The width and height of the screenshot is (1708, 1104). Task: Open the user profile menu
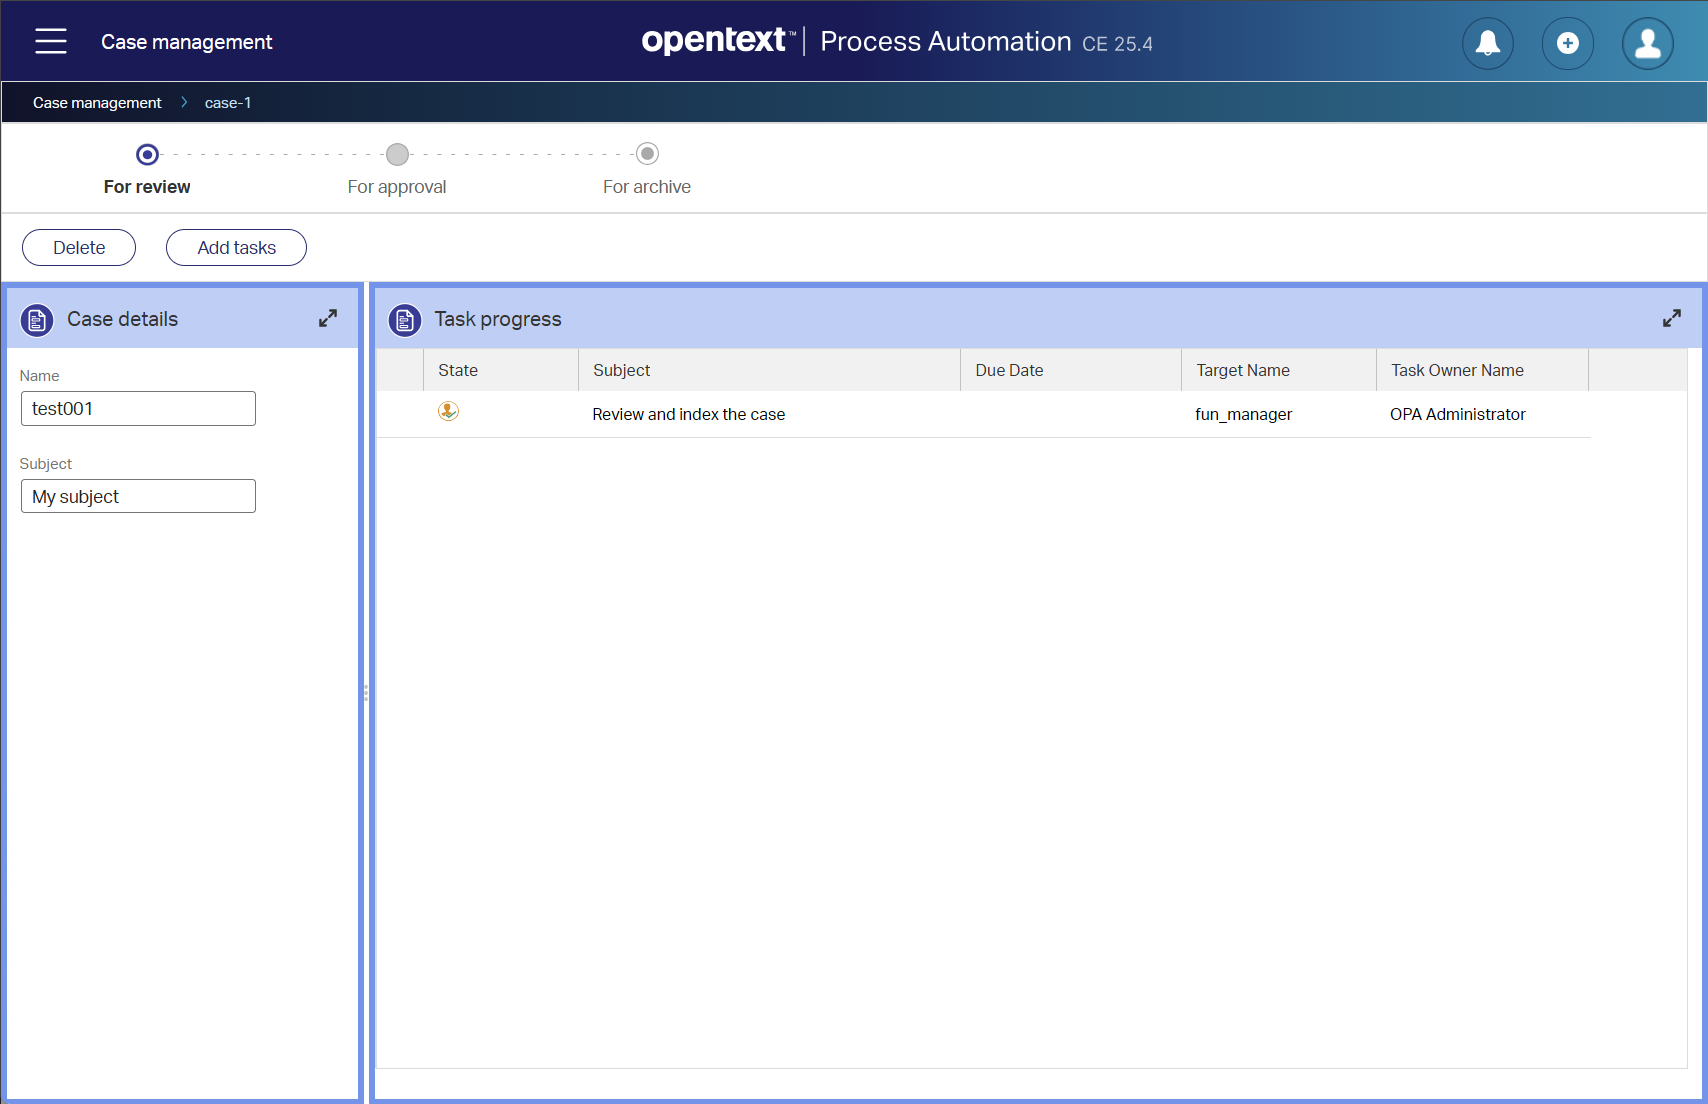point(1647,43)
